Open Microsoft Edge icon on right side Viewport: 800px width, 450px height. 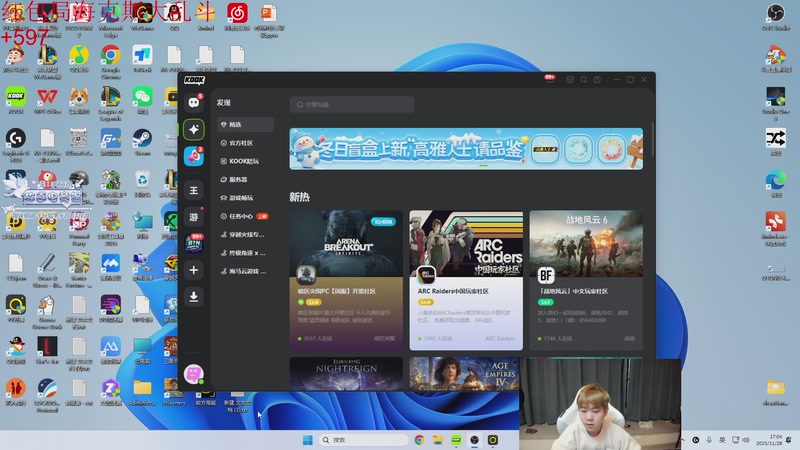[776, 185]
